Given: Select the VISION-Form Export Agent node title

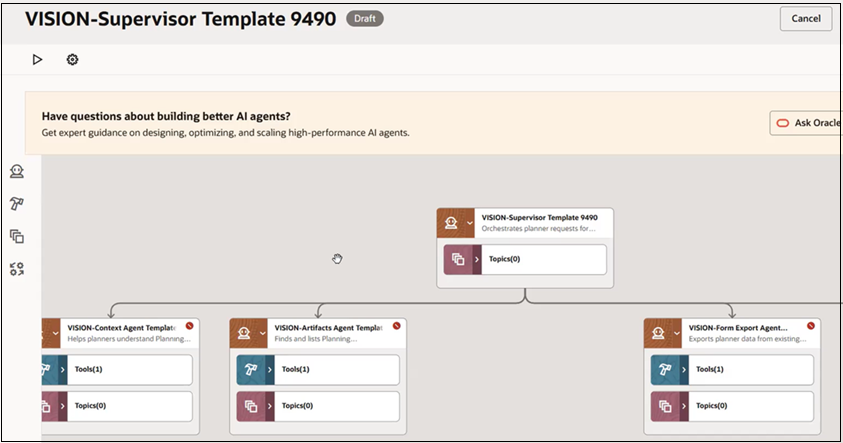Looking at the screenshot, I should [738, 327].
